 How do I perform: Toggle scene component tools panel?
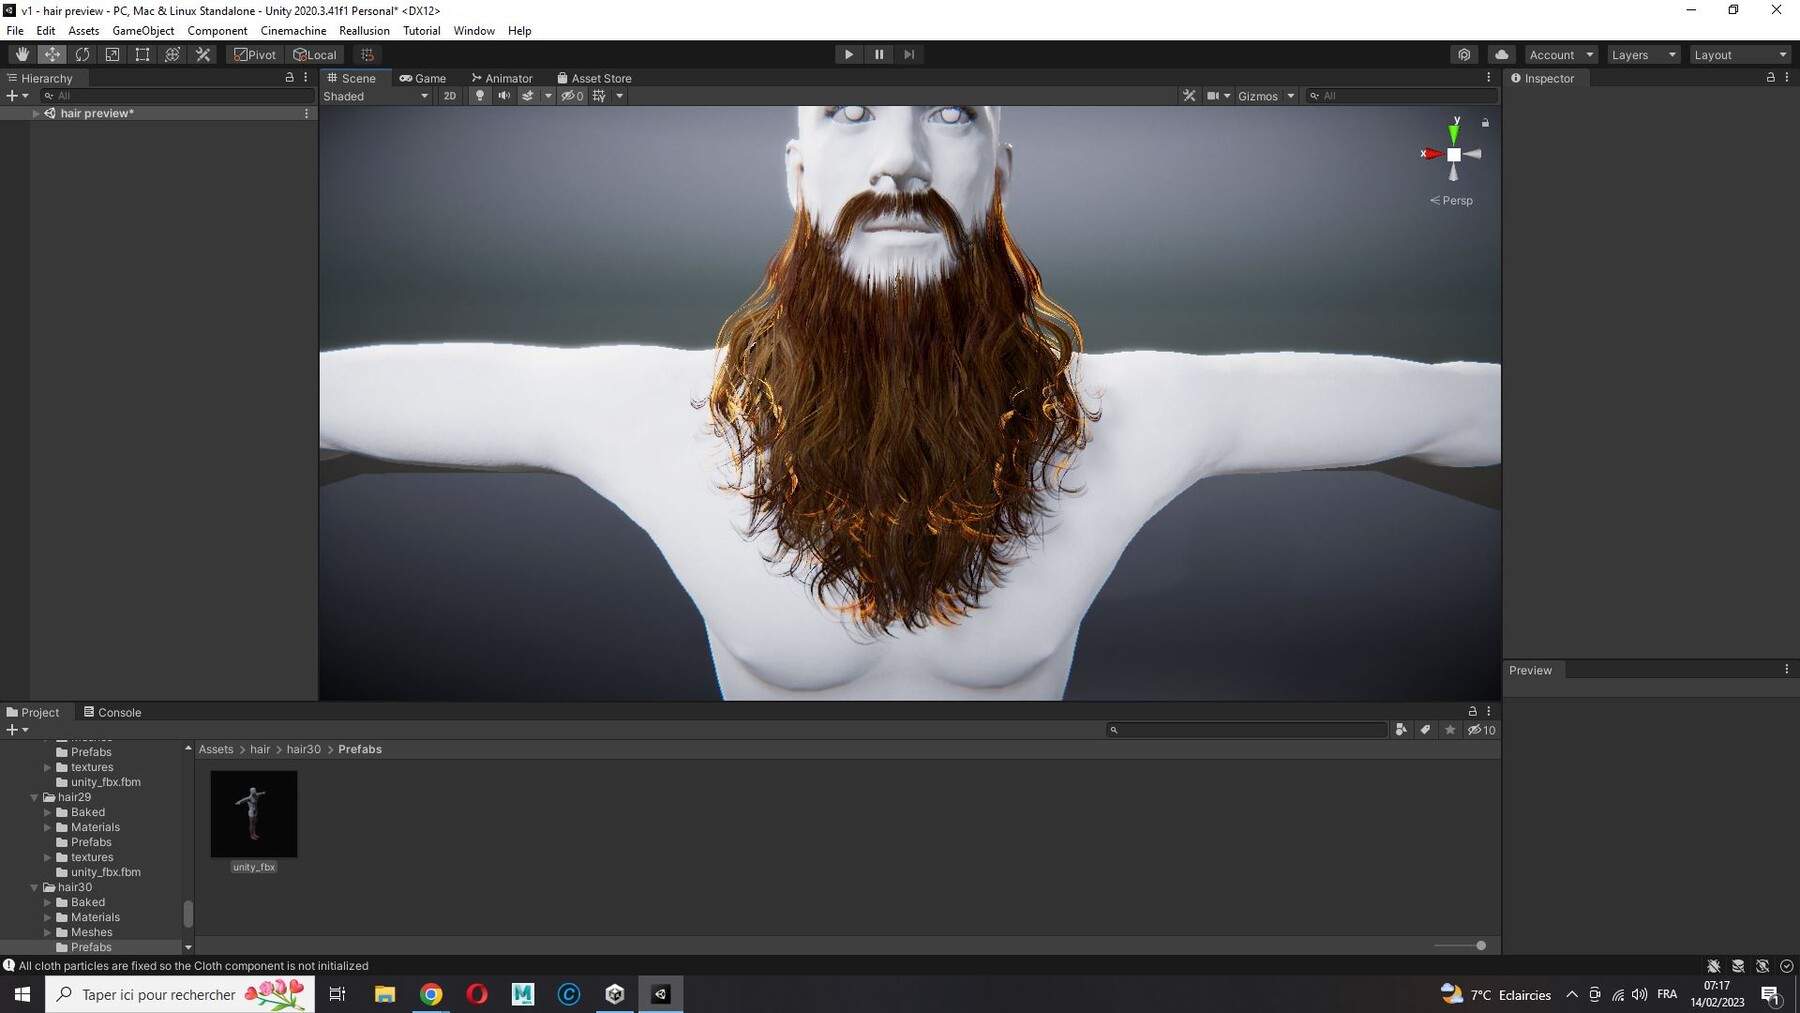point(1189,96)
